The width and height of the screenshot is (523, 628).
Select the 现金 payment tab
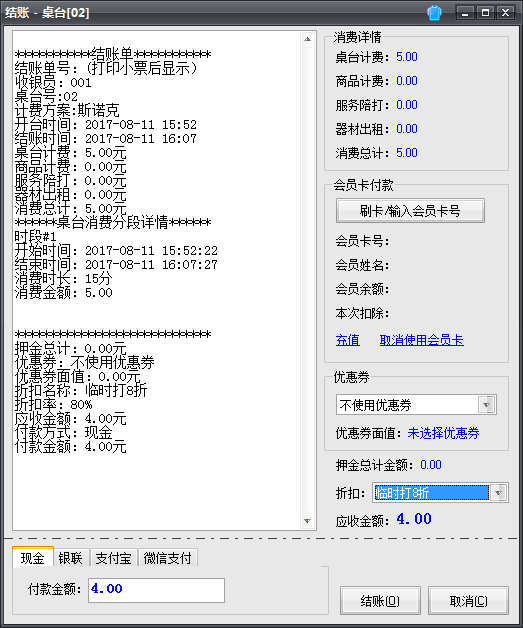point(33,558)
